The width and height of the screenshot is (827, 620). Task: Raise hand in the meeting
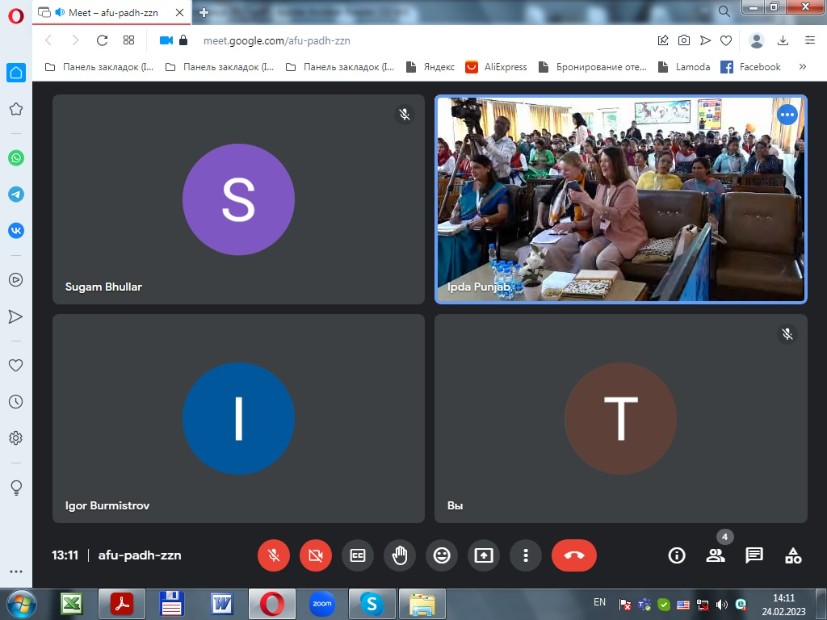[400, 555]
